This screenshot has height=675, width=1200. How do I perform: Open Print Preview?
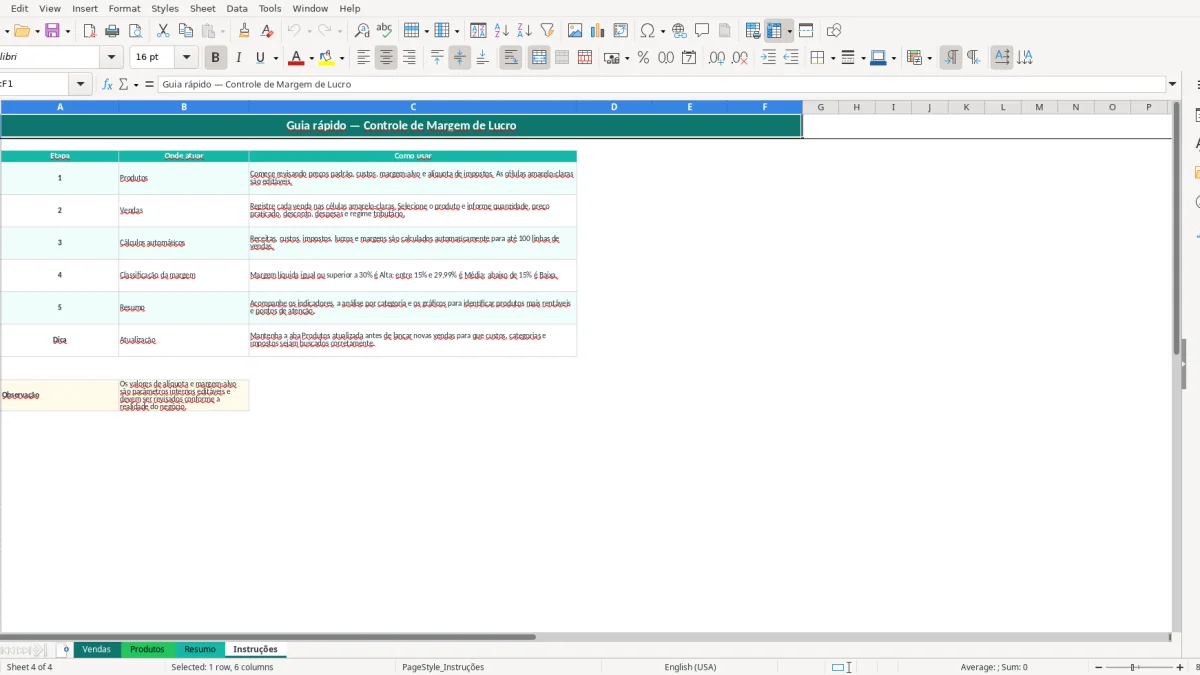click(x=135, y=31)
